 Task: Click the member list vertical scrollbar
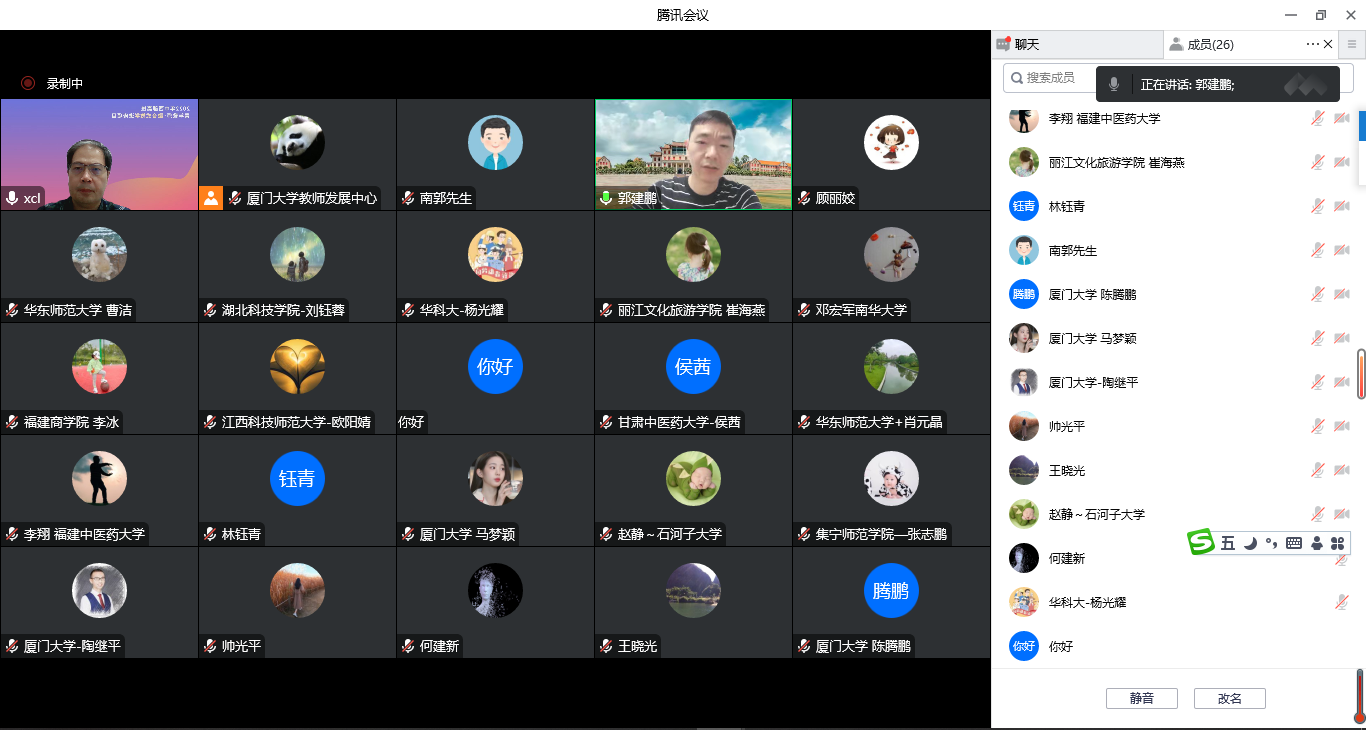1360,374
